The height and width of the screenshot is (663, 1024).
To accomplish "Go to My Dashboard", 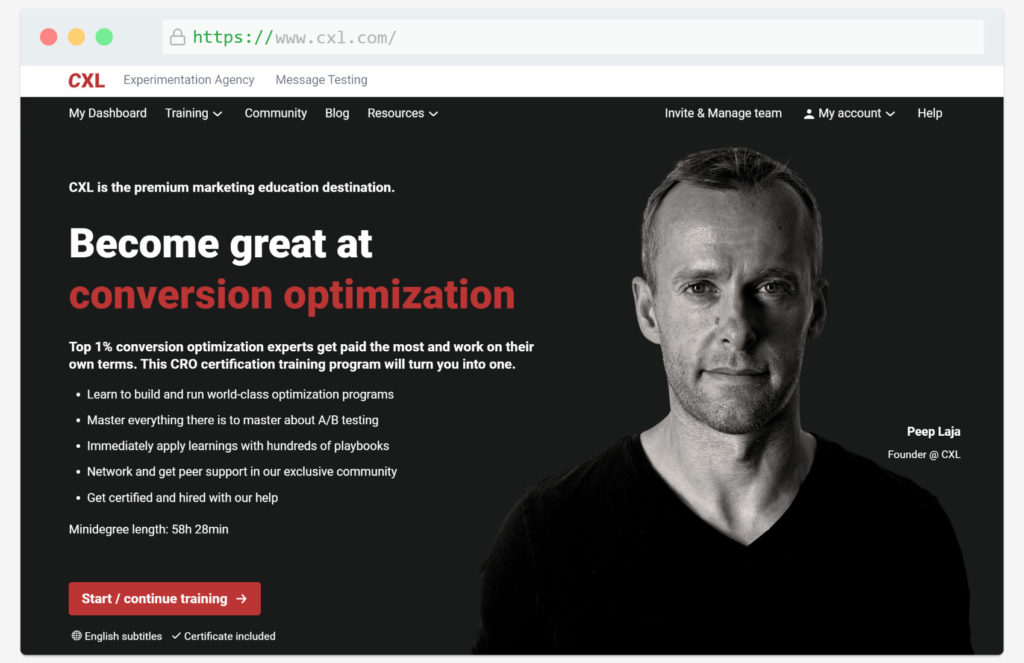I will tap(108, 114).
